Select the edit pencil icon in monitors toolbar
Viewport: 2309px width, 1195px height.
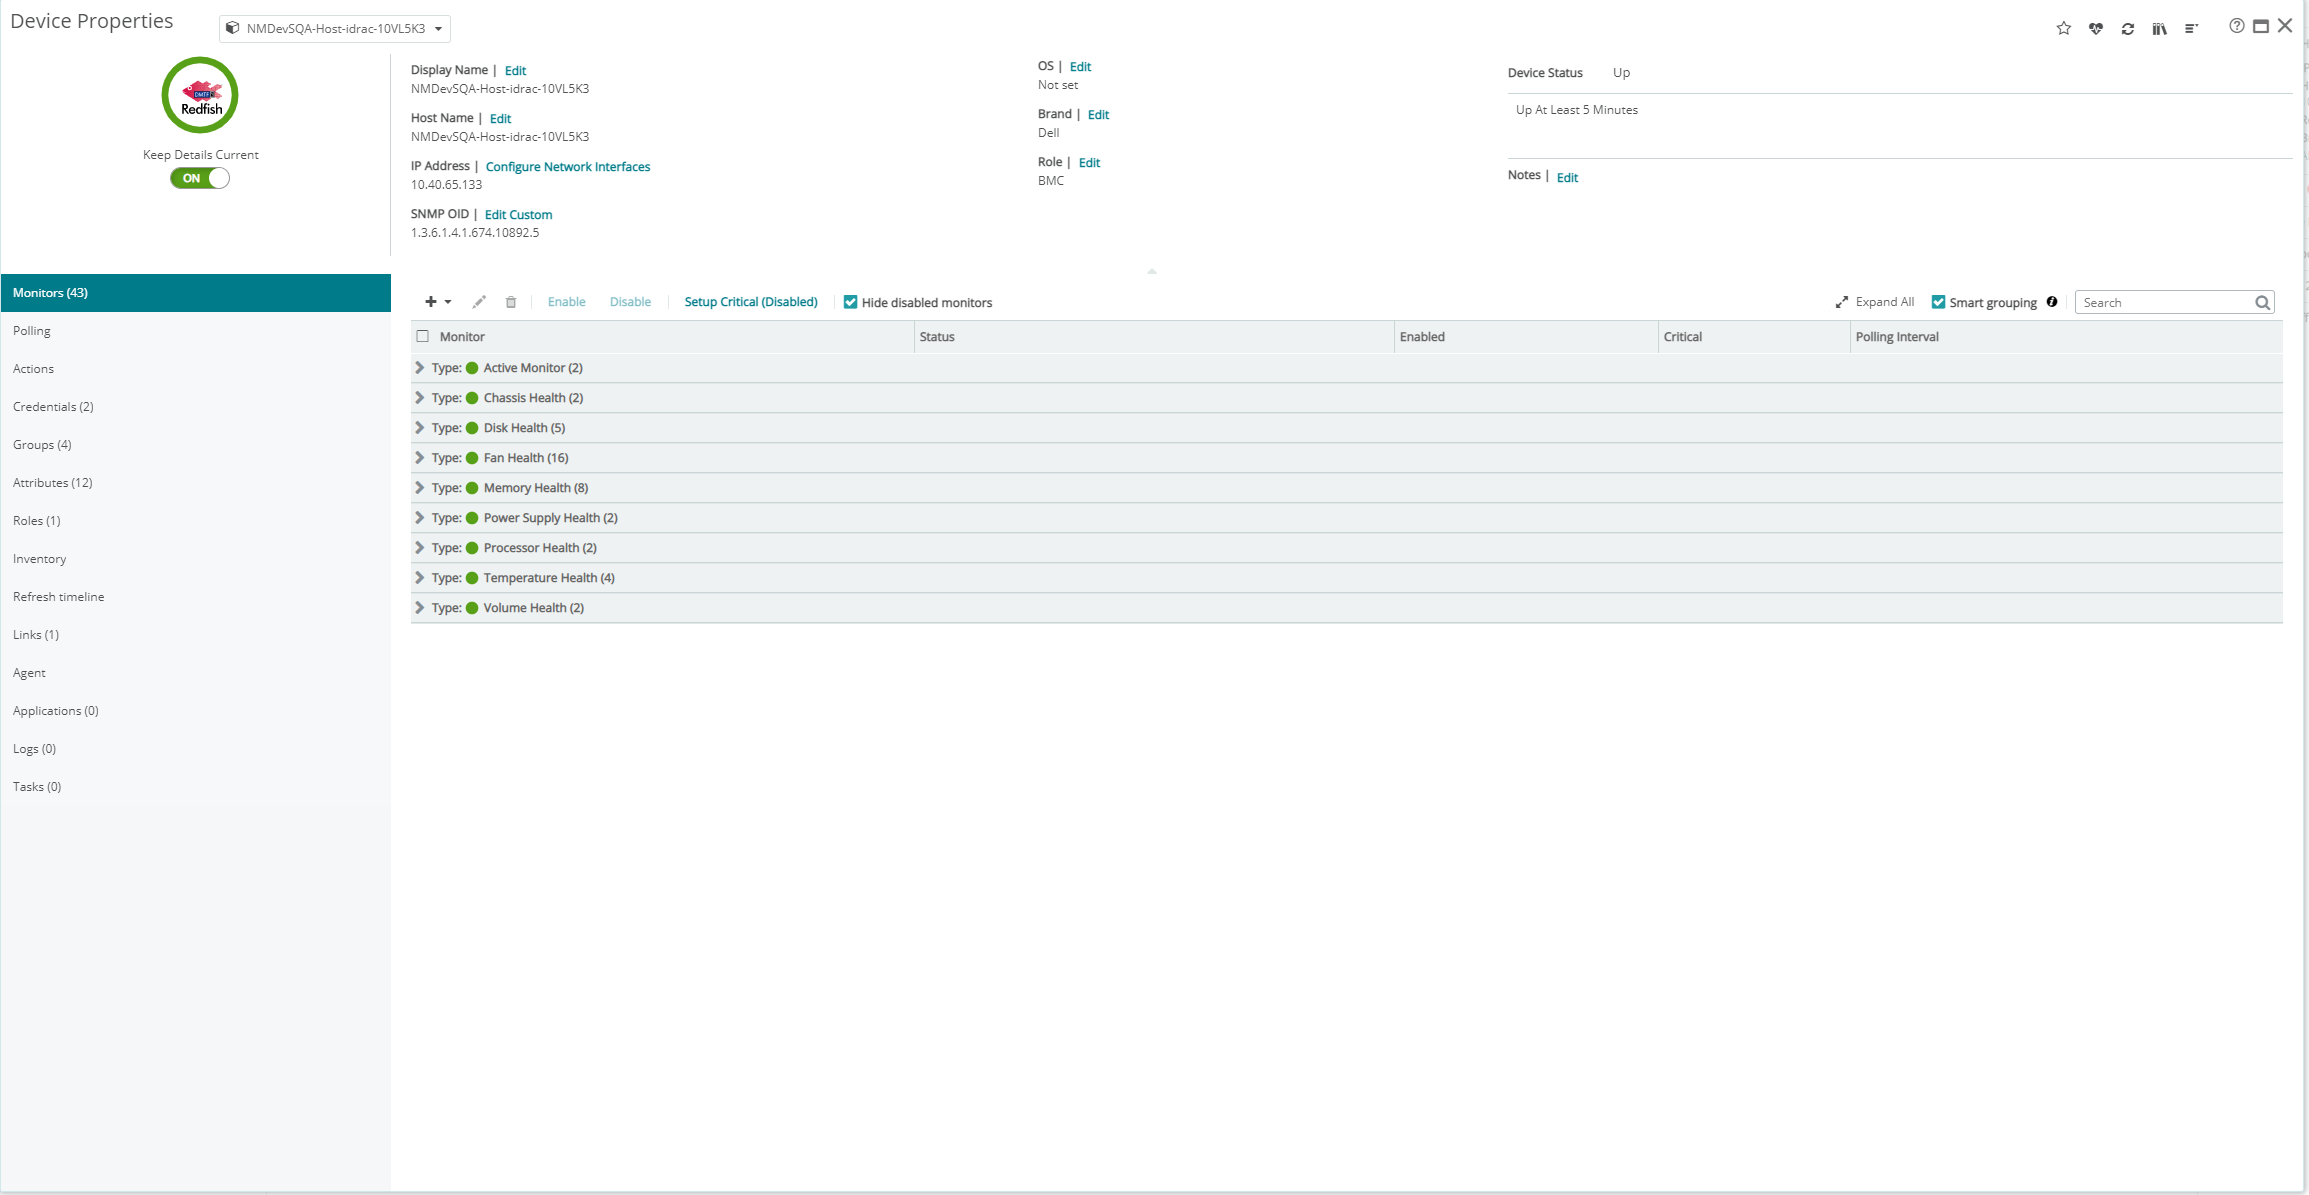point(480,301)
